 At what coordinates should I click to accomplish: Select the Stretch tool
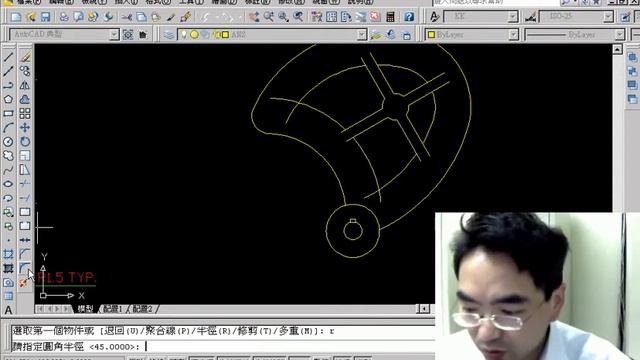point(25,170)
